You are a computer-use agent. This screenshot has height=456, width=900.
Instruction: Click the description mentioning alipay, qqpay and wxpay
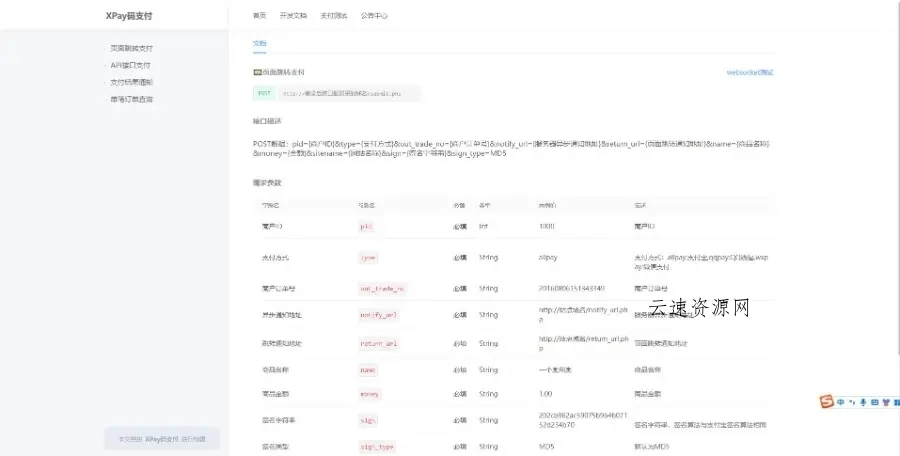pyautogui.click(x=701, y=262)
